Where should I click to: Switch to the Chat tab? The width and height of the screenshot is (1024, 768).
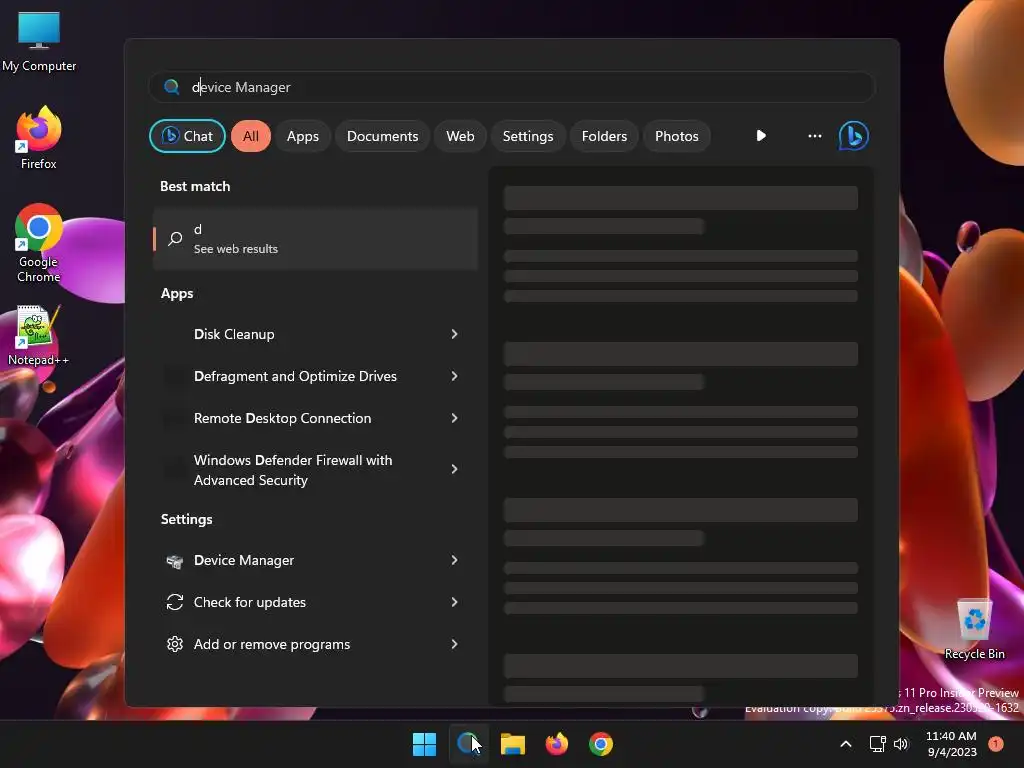pyautogui.click(x=187, y=136)
